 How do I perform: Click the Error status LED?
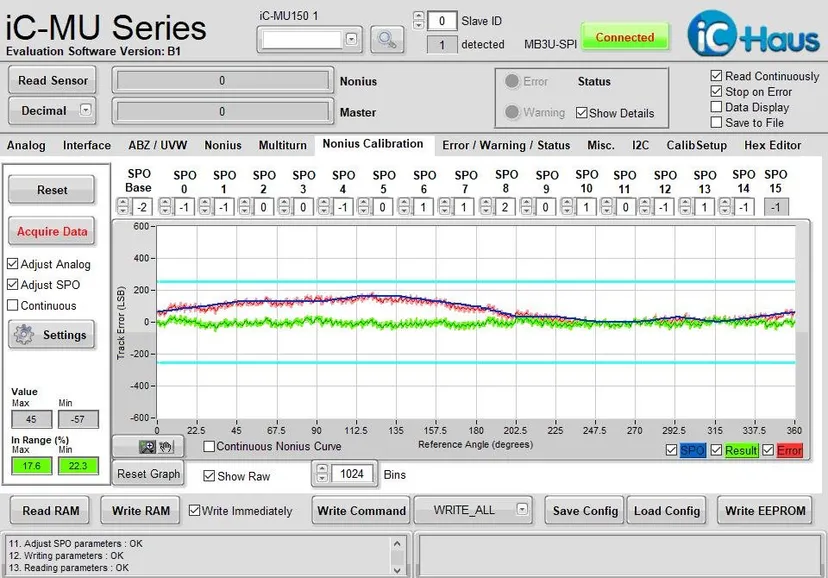click(x=511, y=81)
